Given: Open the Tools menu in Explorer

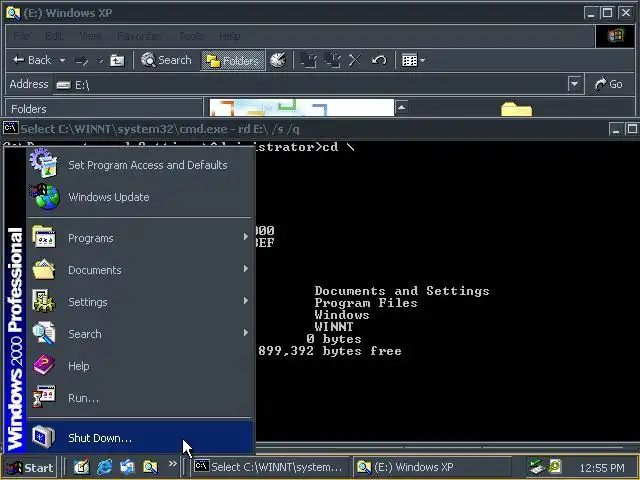Looking at the screenshot, I should point(191,36).
